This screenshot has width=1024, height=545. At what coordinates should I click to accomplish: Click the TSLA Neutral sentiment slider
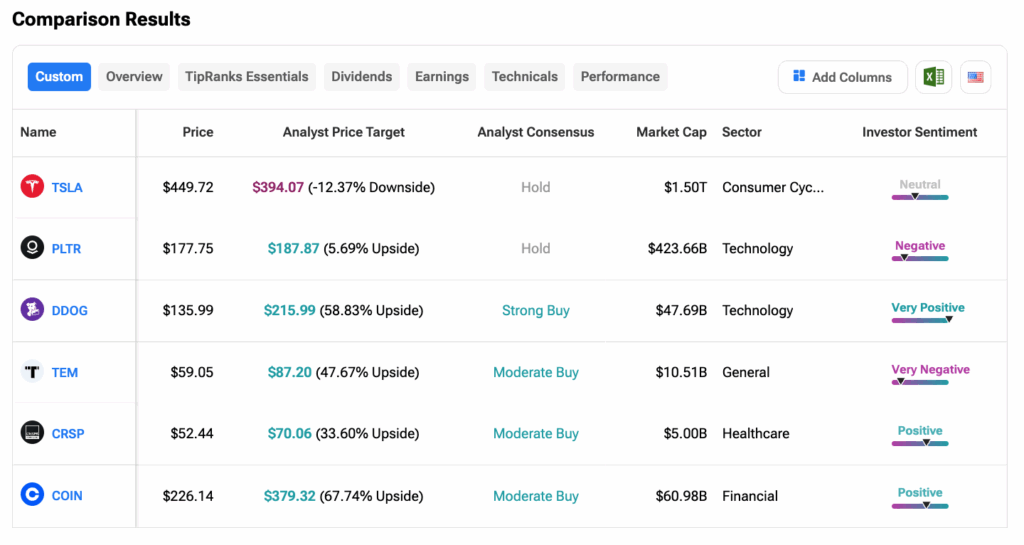(919, 196)
